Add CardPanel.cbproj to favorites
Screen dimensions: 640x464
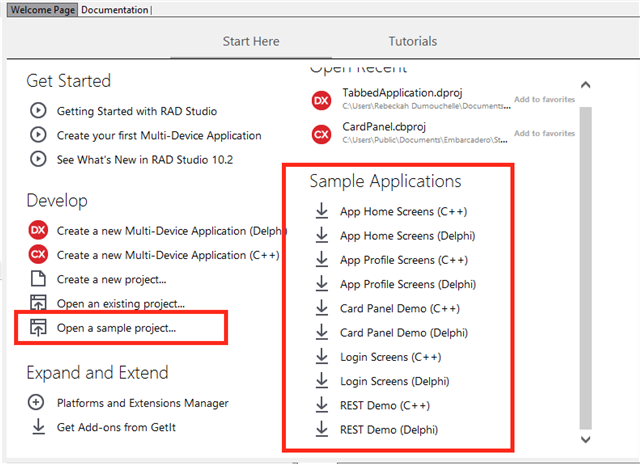[x=544, y=133]
